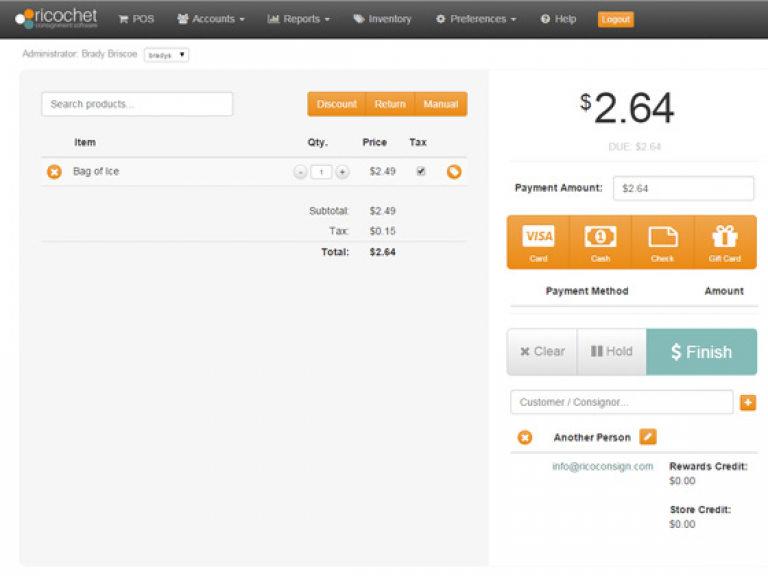Image resolution: width=768 pixels, height=576 pixels.
Task: Focus the Search products field
Action: pyautogui.click(x=137, y=104)
